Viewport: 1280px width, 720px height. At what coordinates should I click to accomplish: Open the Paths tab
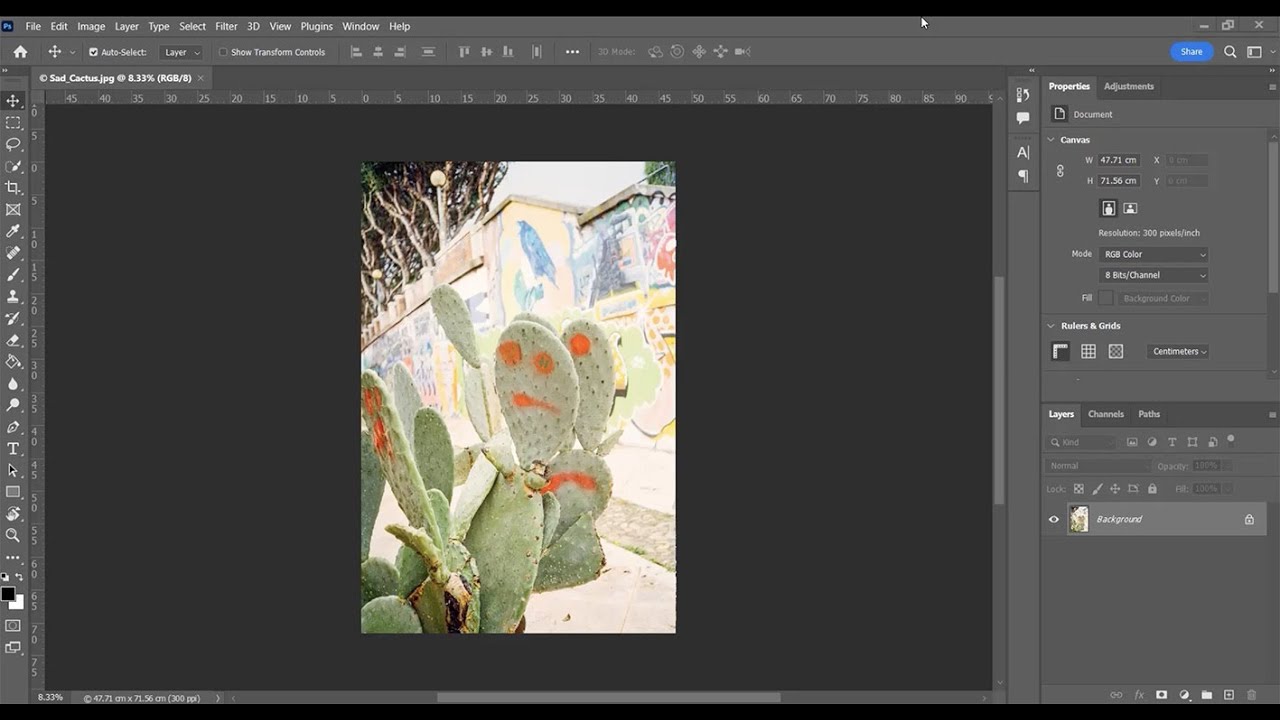1149,414
